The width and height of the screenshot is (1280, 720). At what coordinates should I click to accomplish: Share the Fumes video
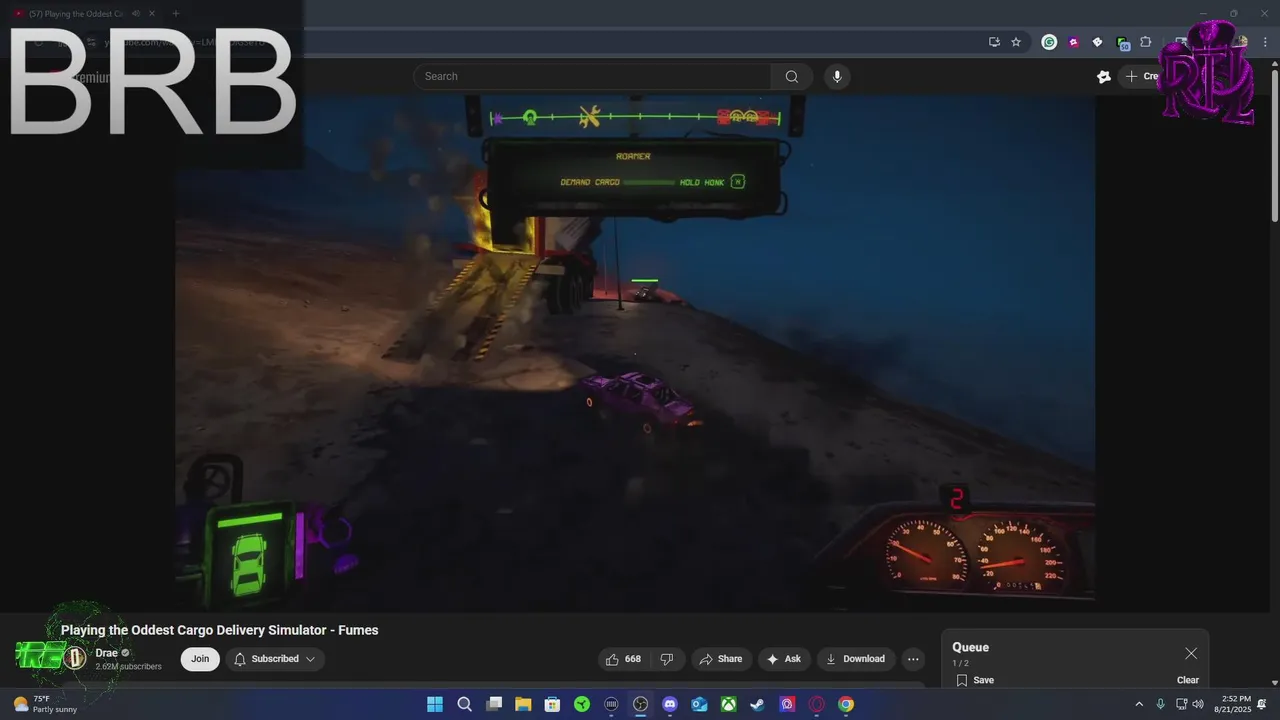721,659
